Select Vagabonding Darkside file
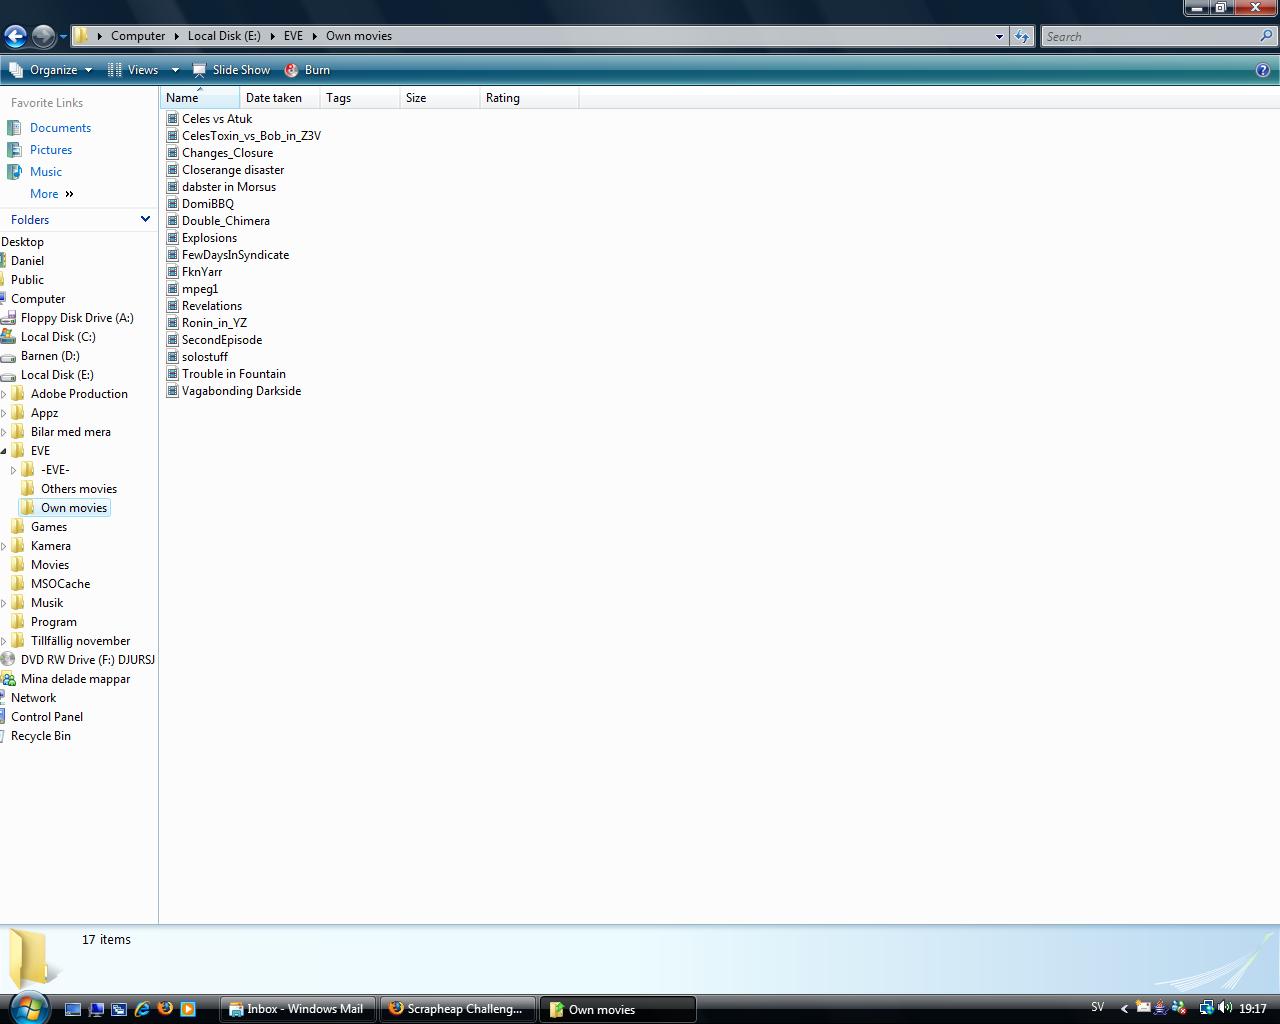 pos(241,391)
